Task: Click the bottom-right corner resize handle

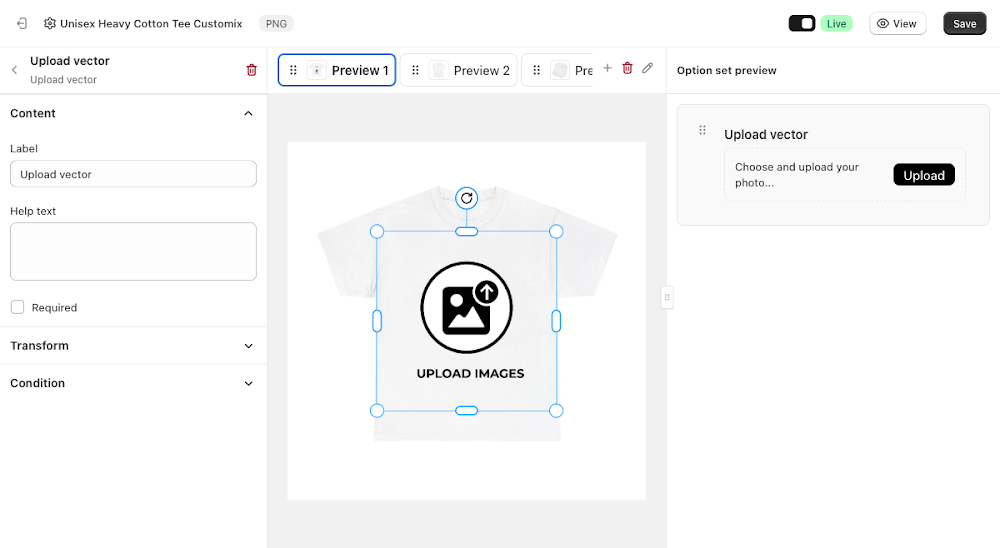Action: [556, 411]
